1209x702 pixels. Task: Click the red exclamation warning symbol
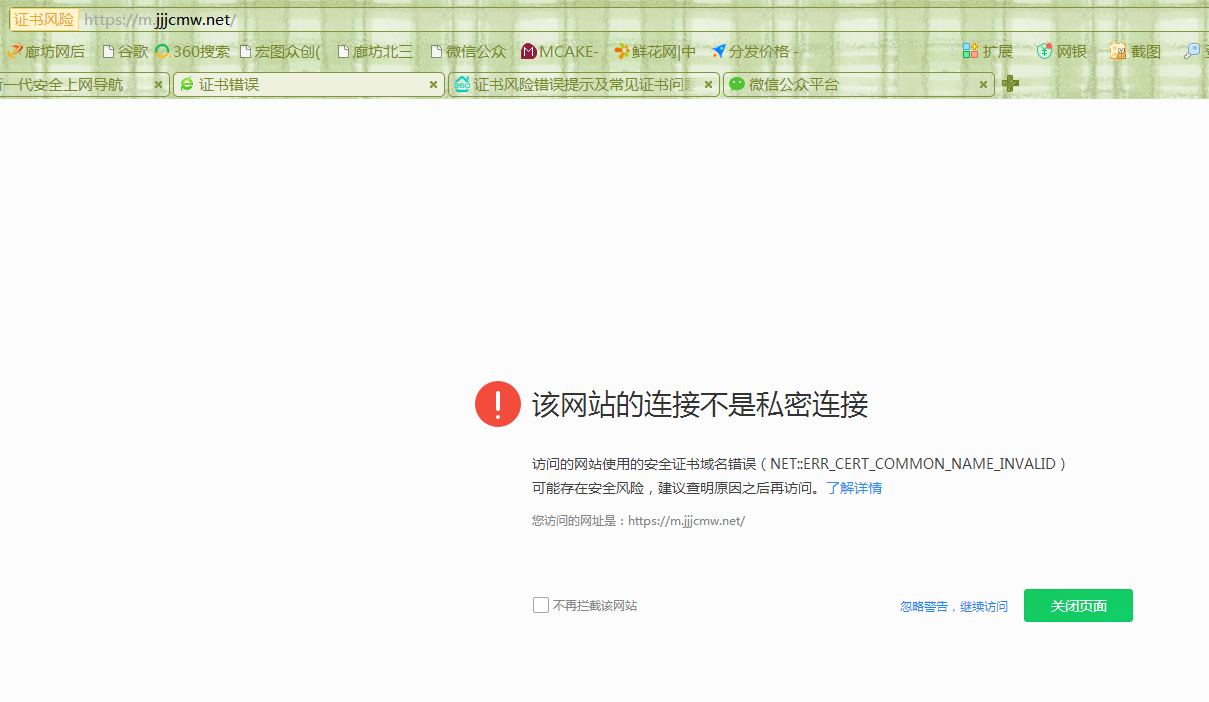tap(497, 403)
